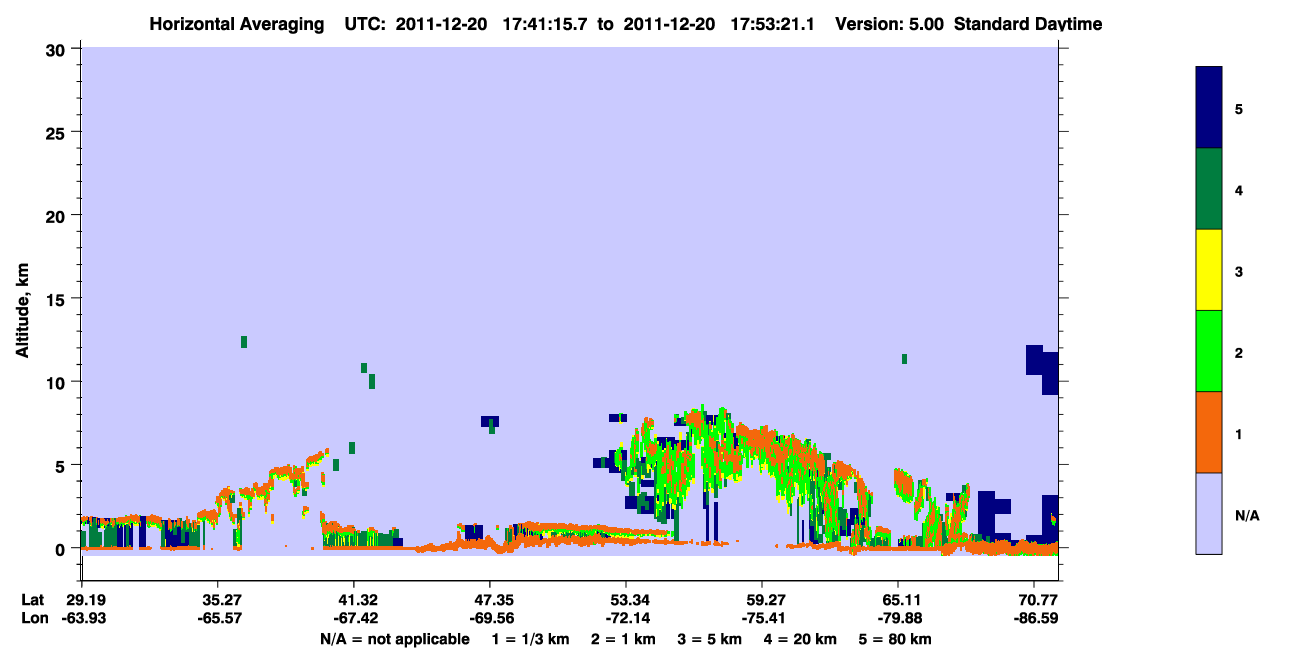Click the longitude value '-63.93'

pos(82,619)
